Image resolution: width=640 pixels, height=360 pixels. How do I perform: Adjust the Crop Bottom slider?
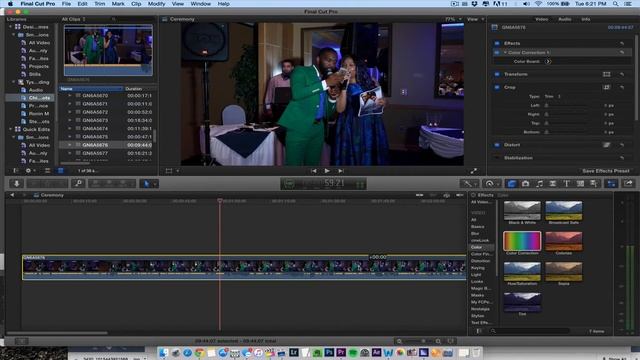pyautogui.click(x=567, y=132)
